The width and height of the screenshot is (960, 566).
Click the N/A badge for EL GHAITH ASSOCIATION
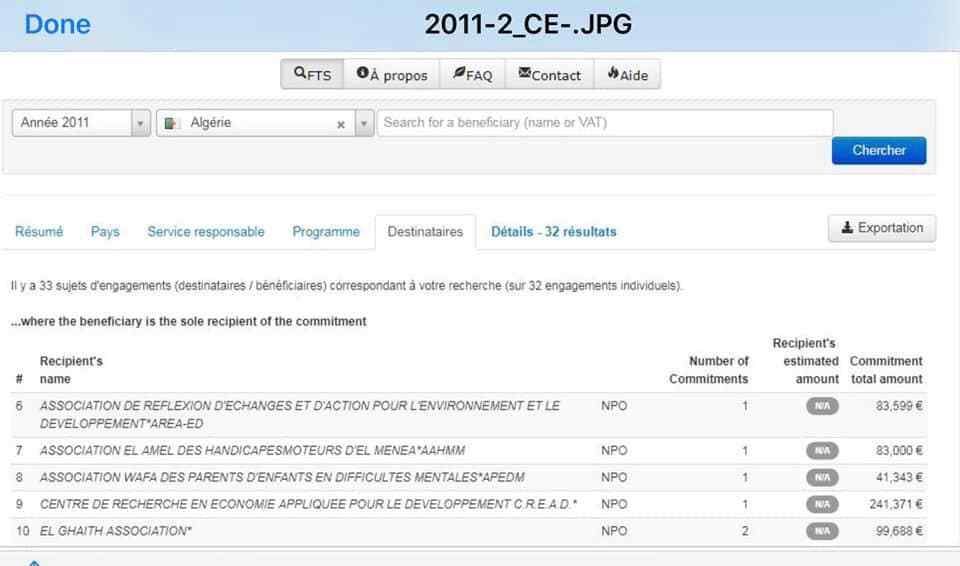point(822,531)
